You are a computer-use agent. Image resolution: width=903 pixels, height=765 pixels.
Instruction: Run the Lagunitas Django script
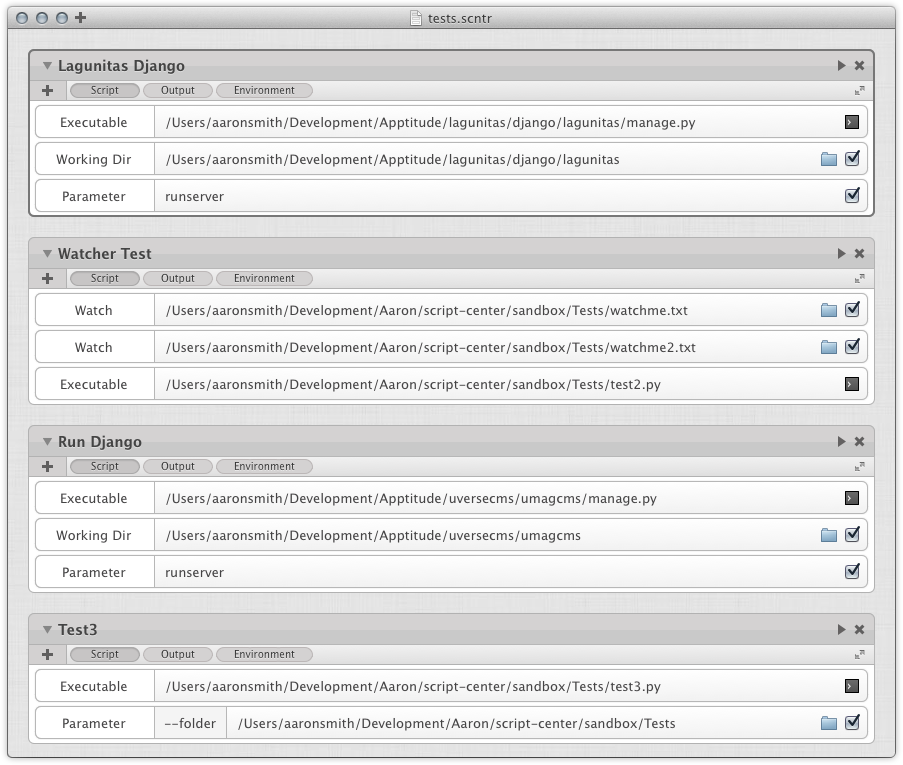(x=841, y=66)
